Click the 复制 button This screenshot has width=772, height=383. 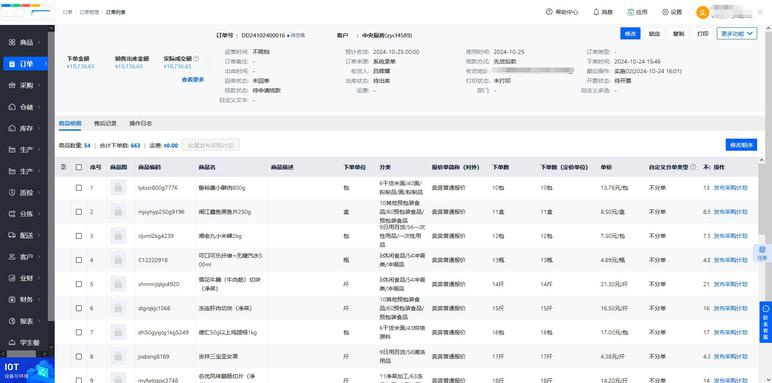pyautogui.click(x=678, y=33)
